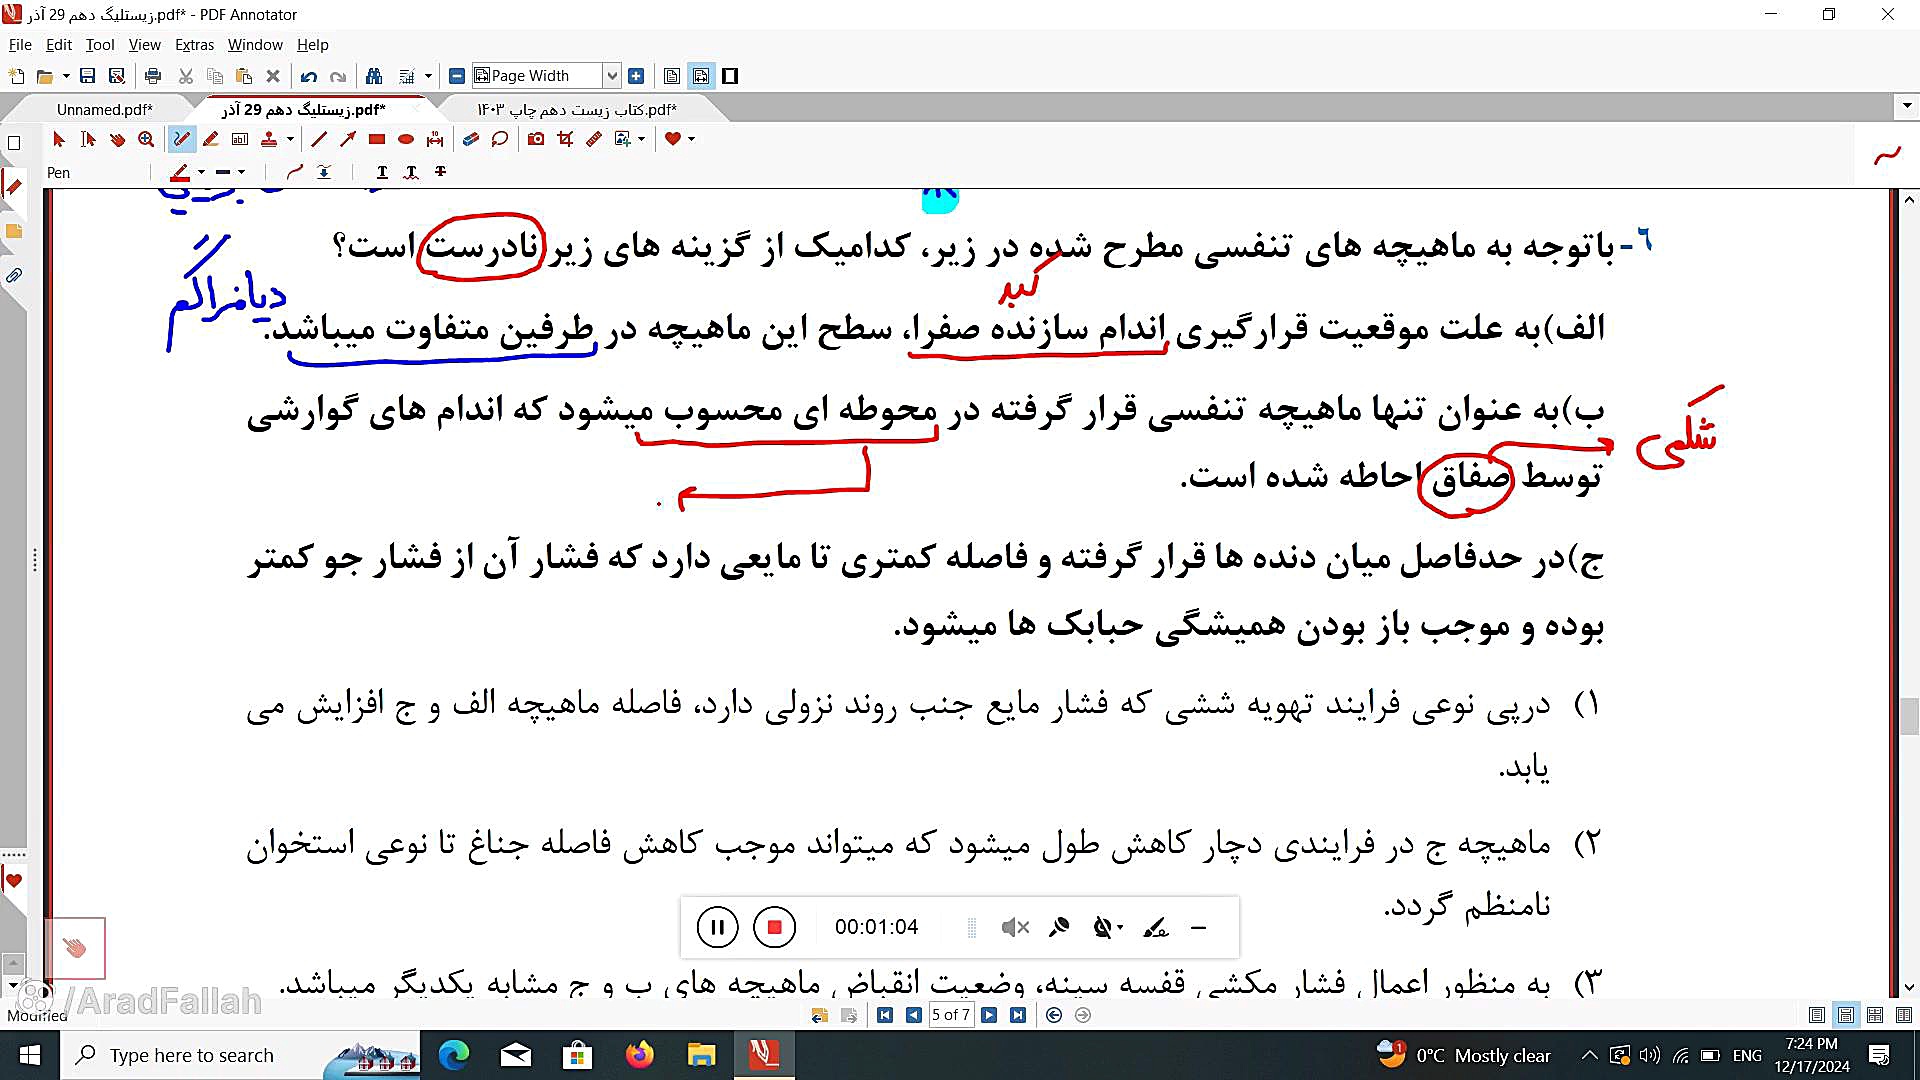Click the Crop page tool

tap(565, 139)
